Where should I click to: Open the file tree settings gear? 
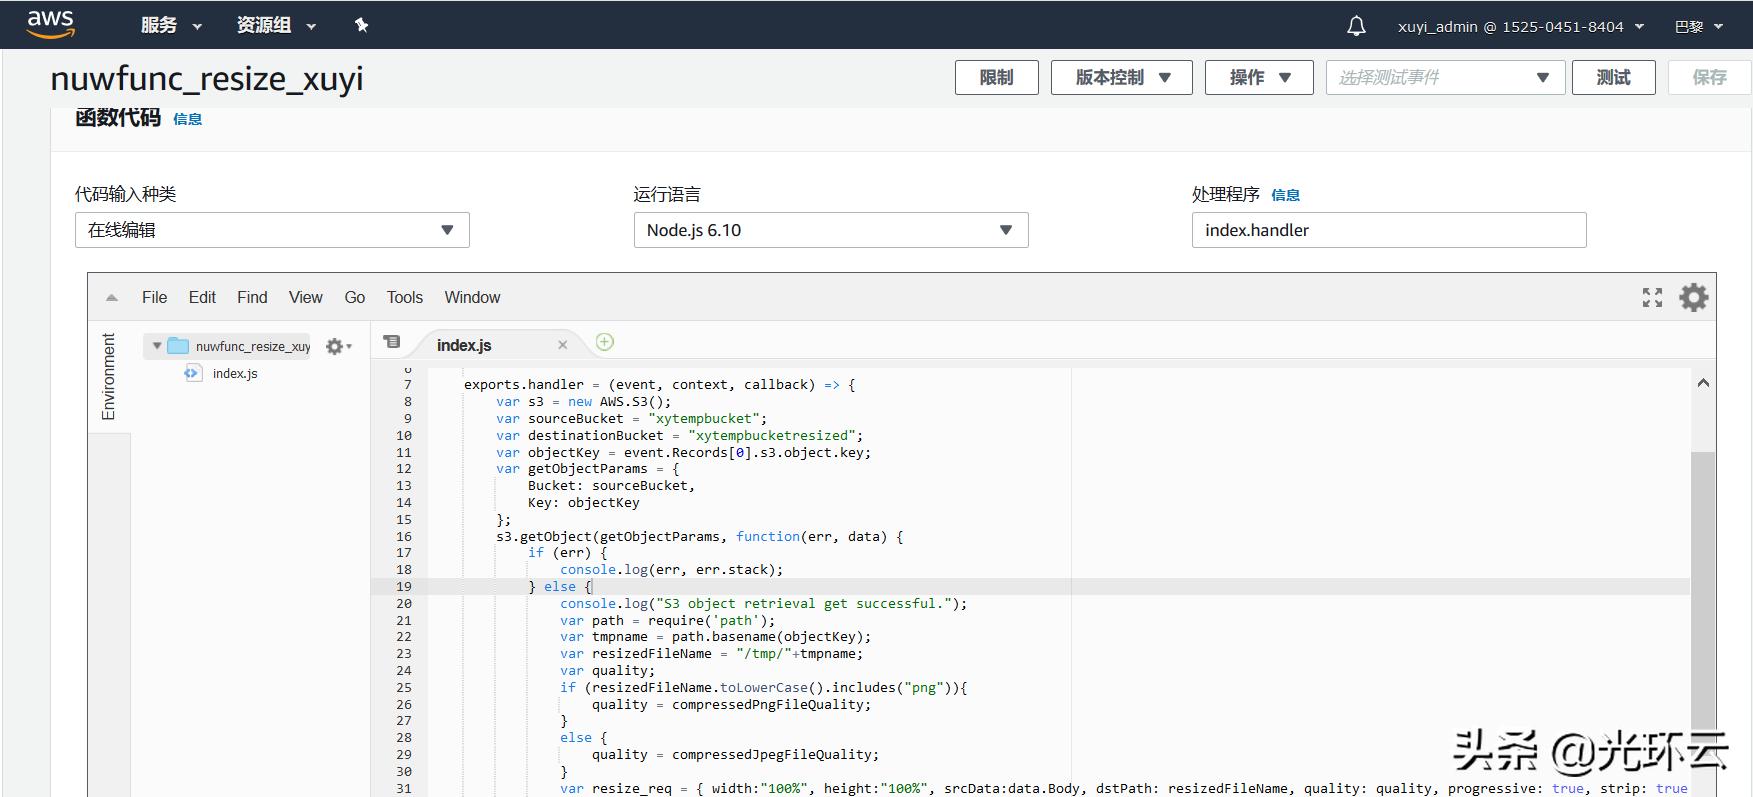[x=336, y=346]
